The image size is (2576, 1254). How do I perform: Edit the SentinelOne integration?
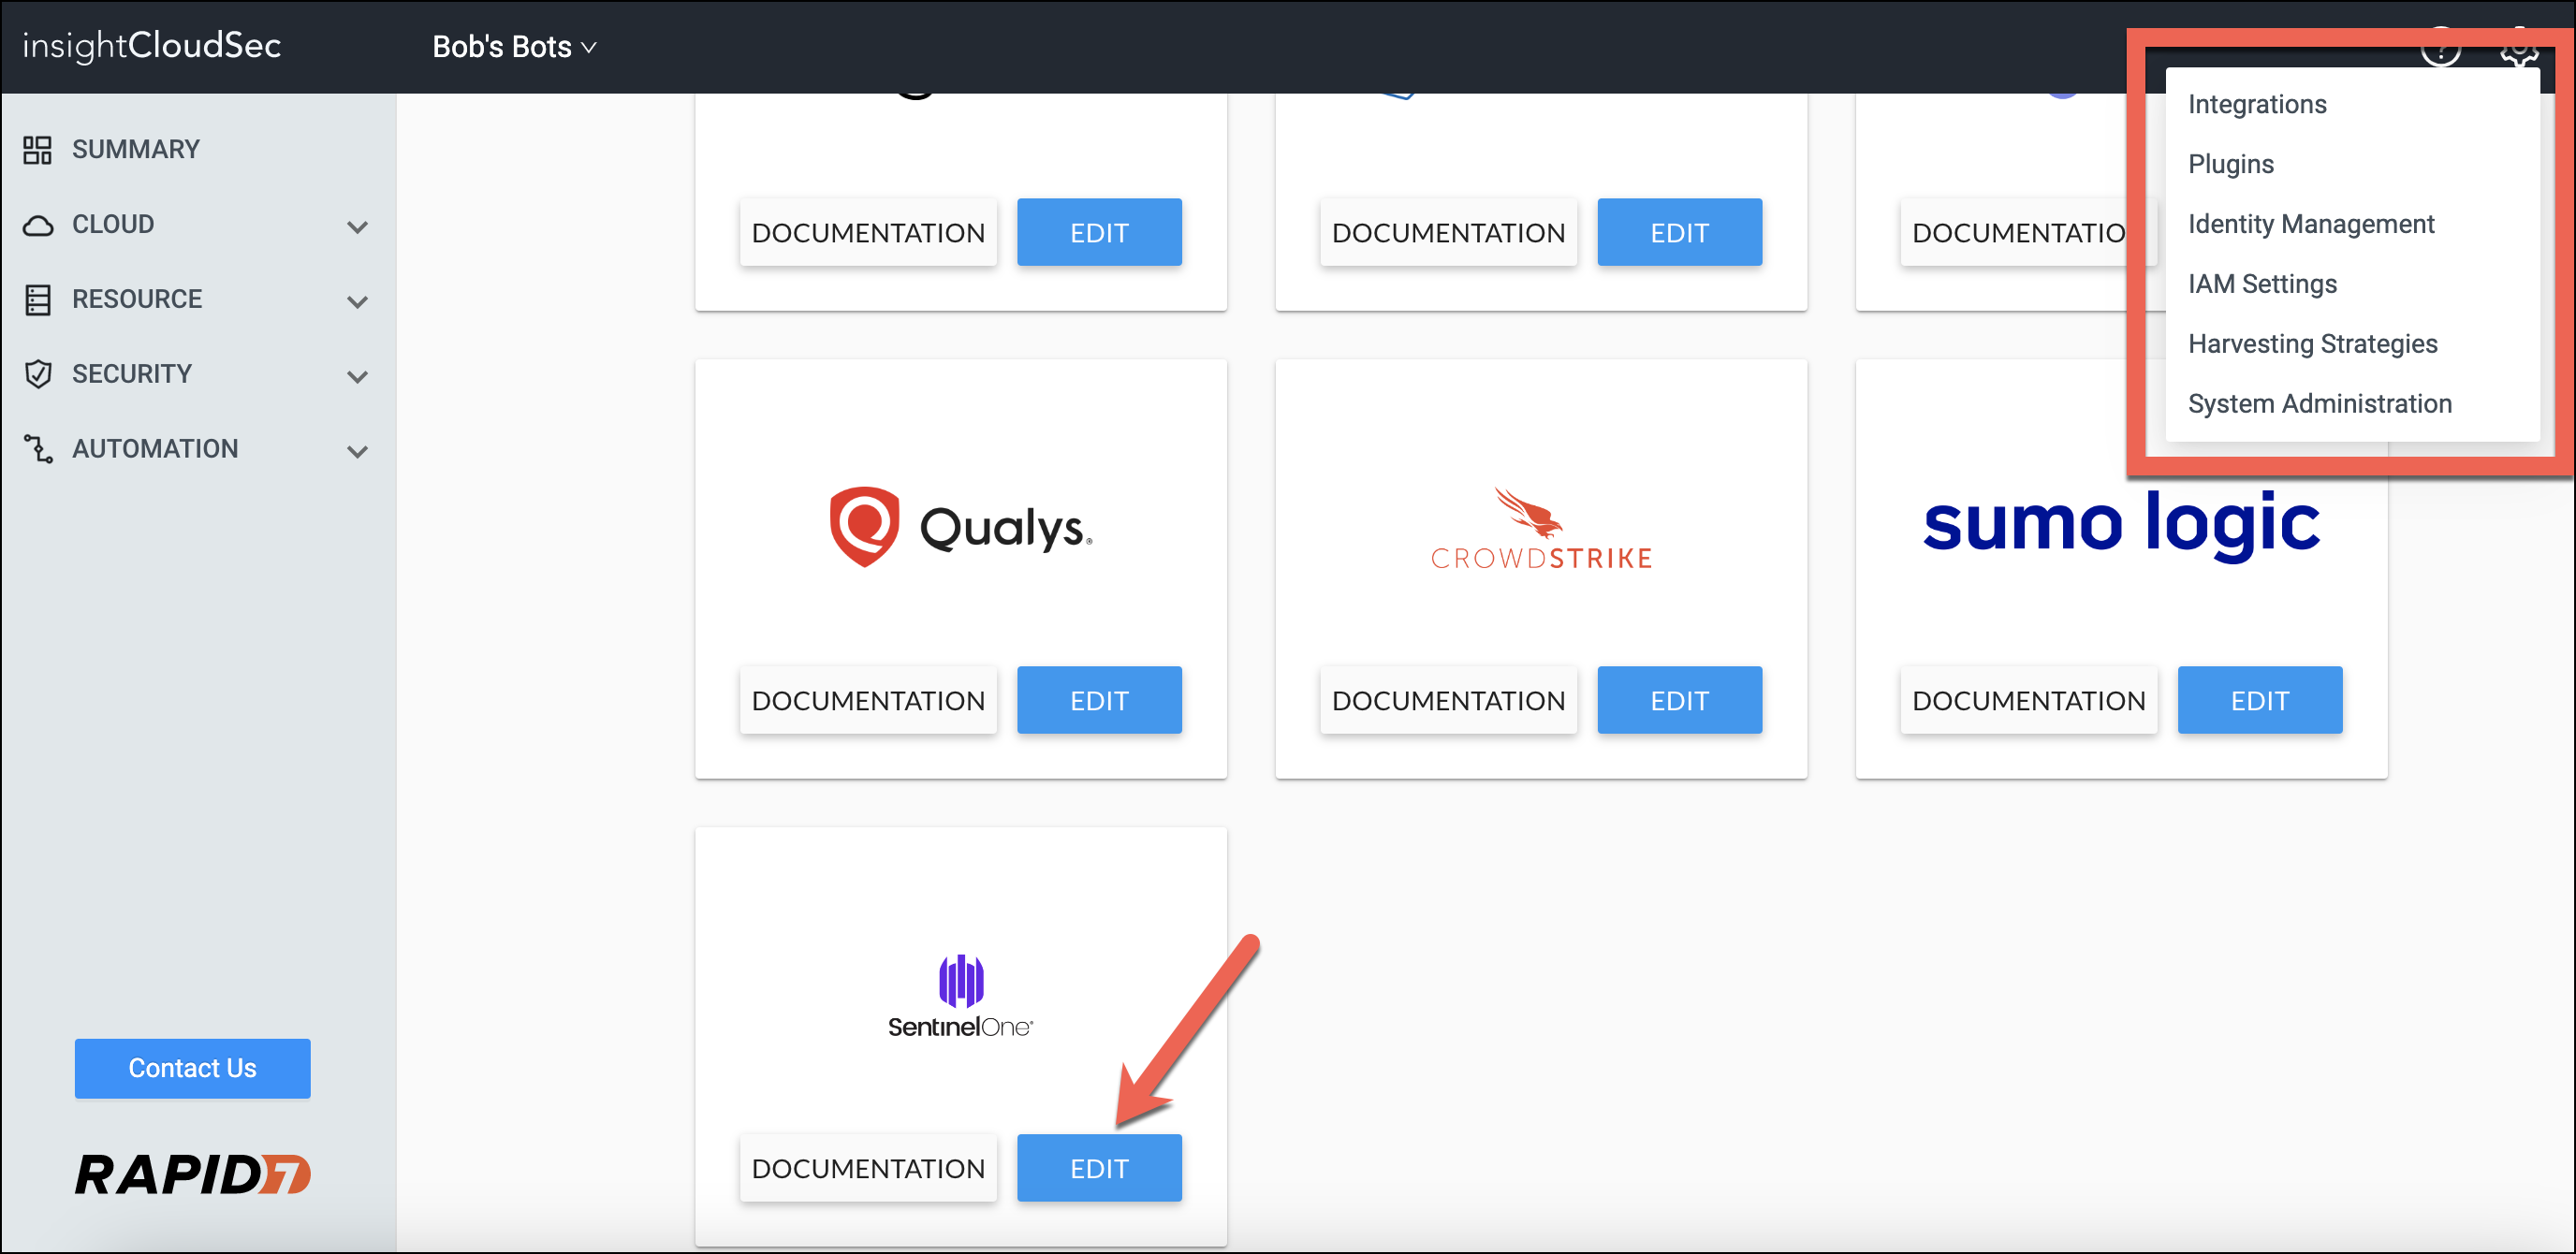point(1098,1168)
